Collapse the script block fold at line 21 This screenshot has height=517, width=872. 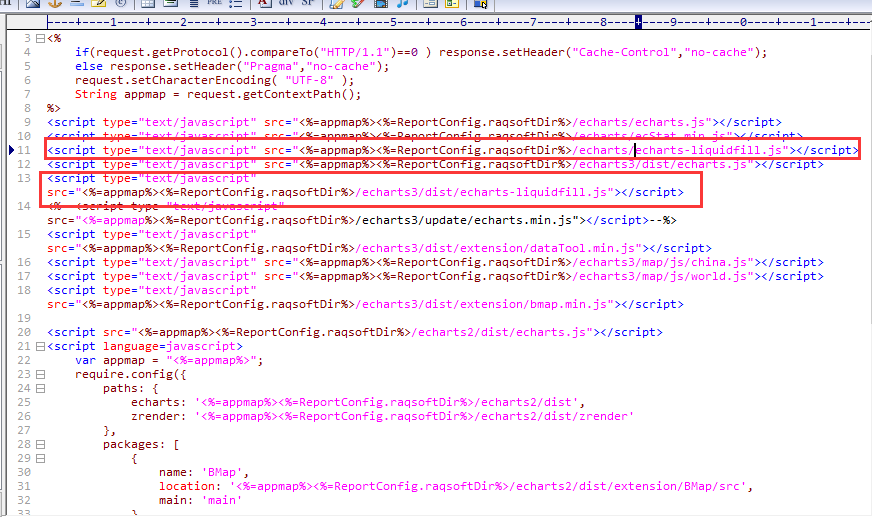(40, 346)
